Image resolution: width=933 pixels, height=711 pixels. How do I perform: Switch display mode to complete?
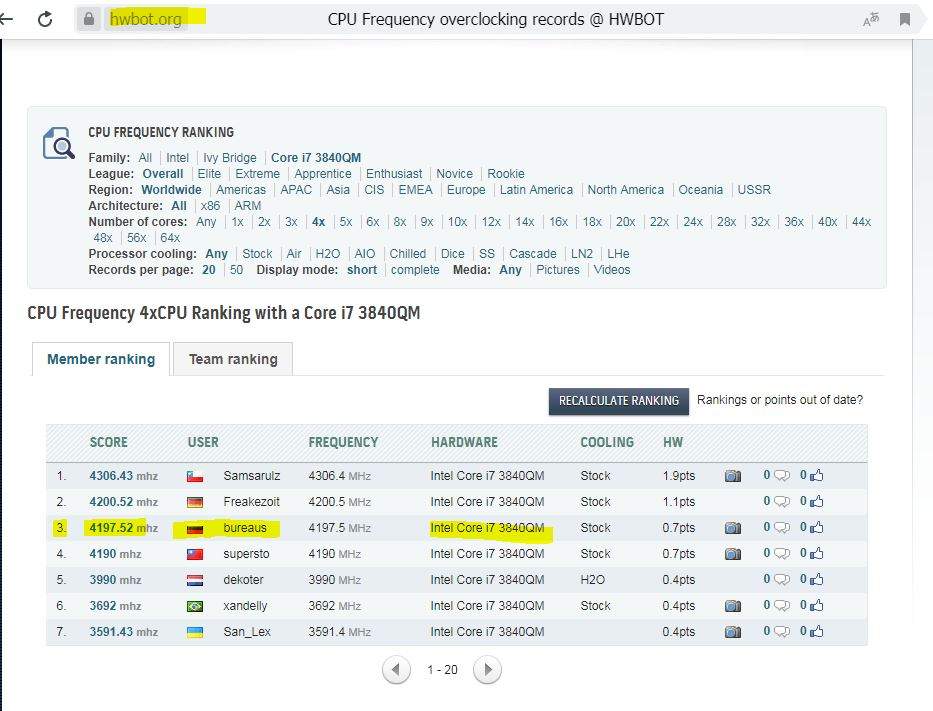[415, 270]
